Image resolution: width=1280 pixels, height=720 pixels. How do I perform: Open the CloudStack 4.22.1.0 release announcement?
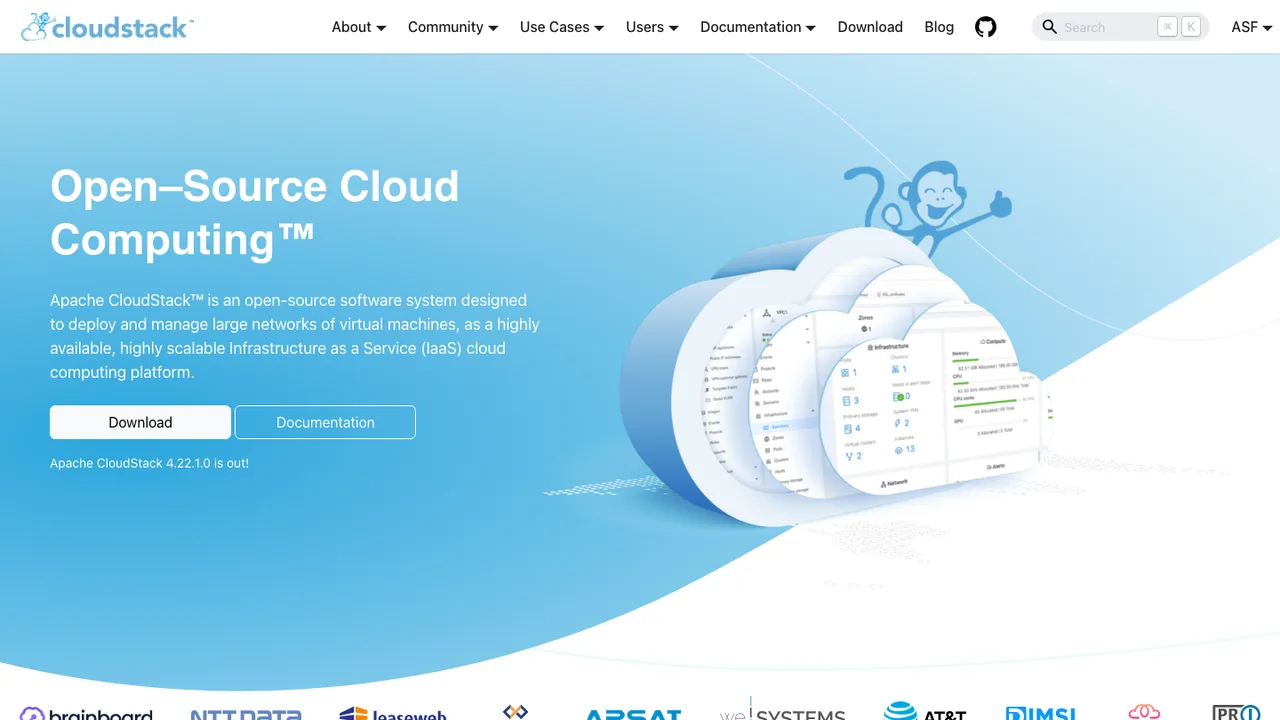click(x=149, y=463)
